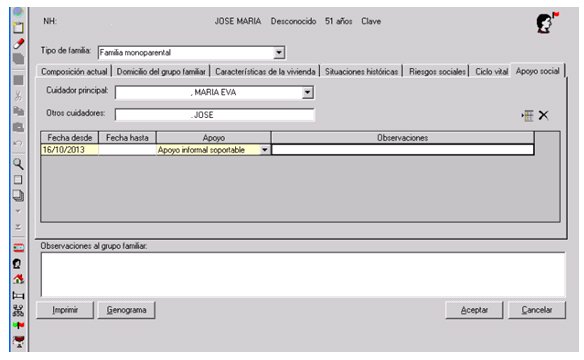Click the grayed paste clipboard icon
Viewport: 584px width, 360px height.
(18, 127)
